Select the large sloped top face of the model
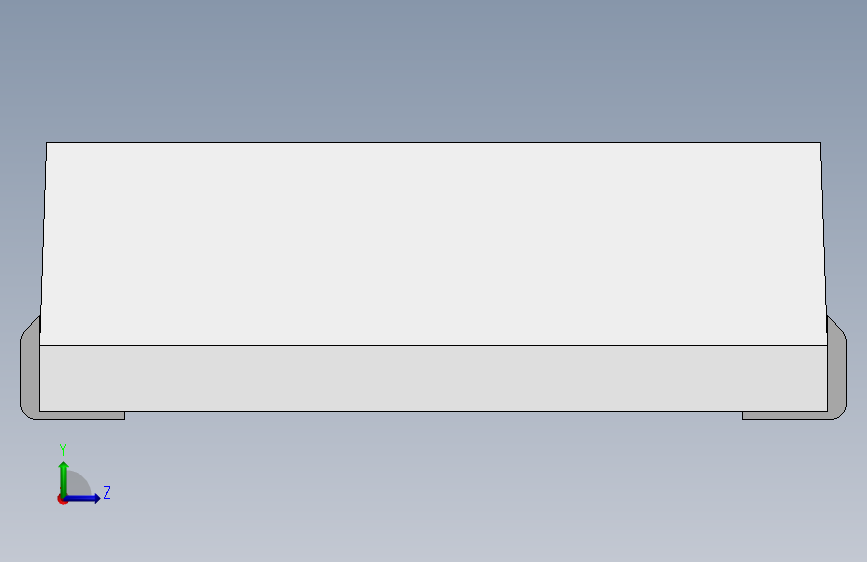 (433, 243)
